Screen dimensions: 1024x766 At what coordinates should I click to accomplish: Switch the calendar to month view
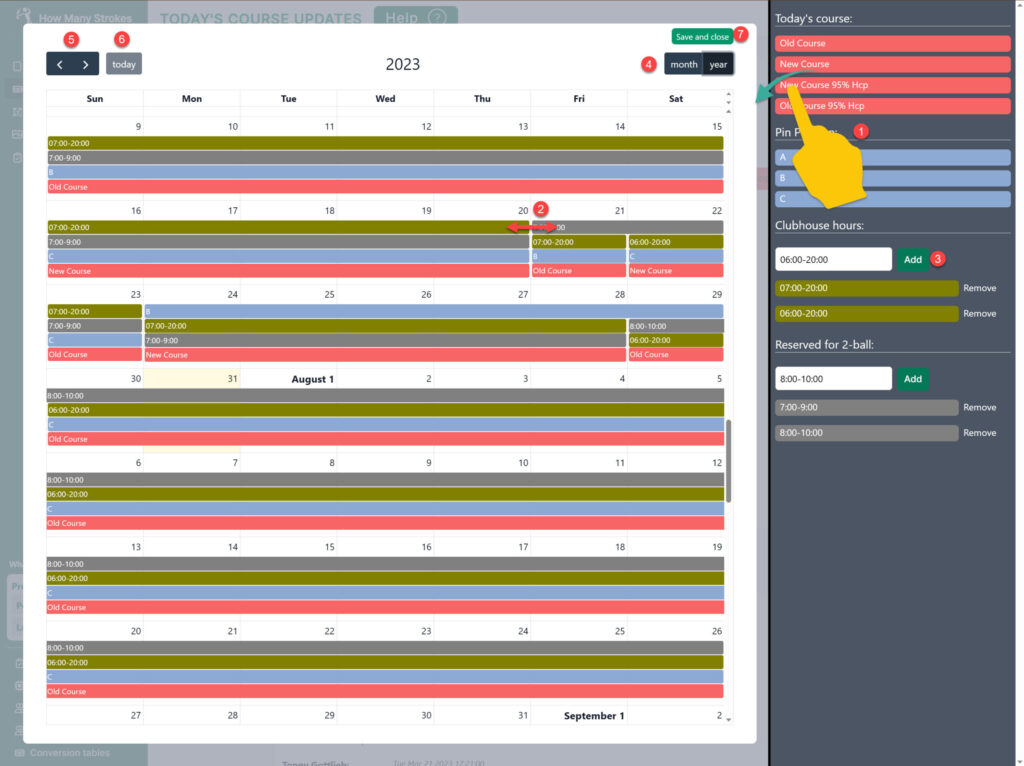(683, 63)
